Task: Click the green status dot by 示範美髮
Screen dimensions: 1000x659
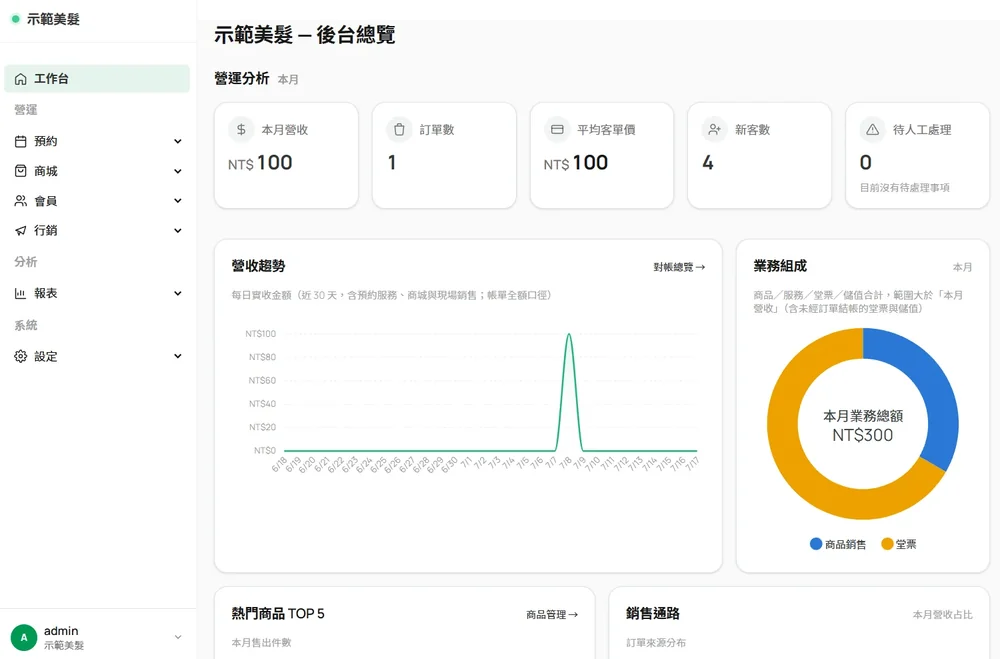Action: coord(15,19)
